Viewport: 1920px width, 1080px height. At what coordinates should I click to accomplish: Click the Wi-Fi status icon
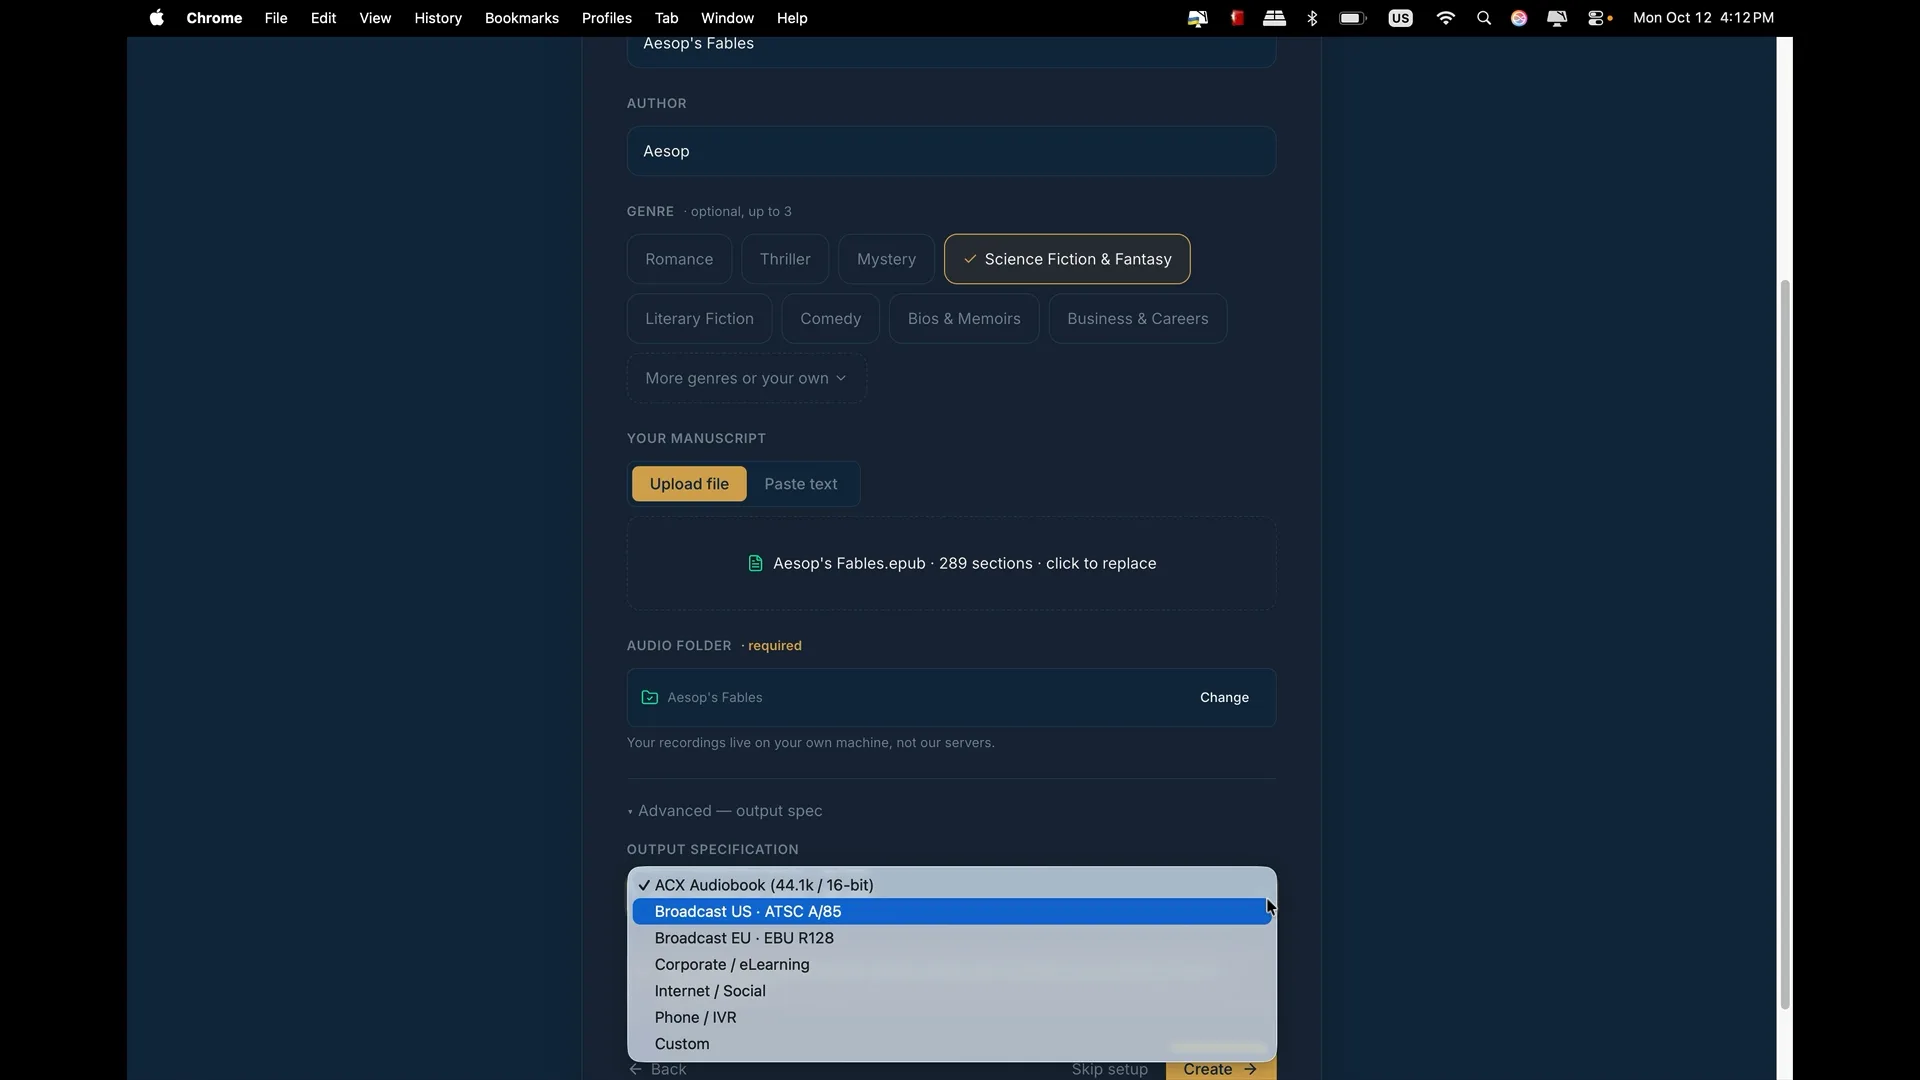[x=1445, y=18]
